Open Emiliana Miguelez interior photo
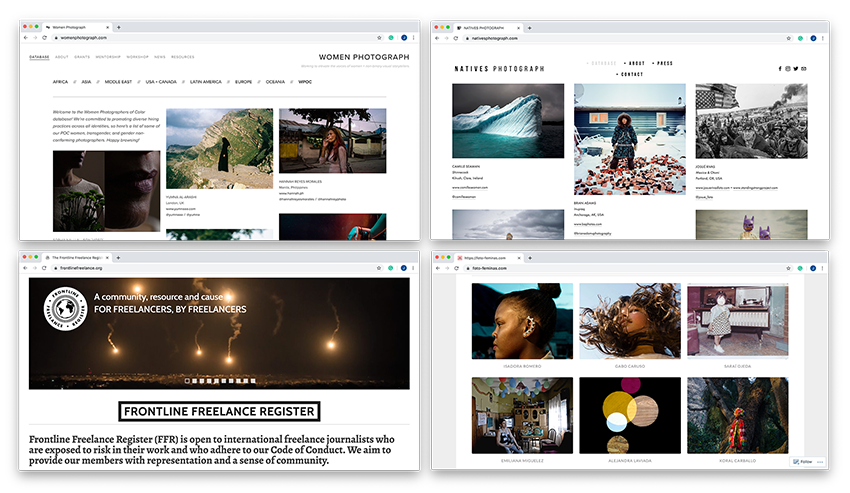Screen dimensions: 850x493 click(x=522, y=415)
